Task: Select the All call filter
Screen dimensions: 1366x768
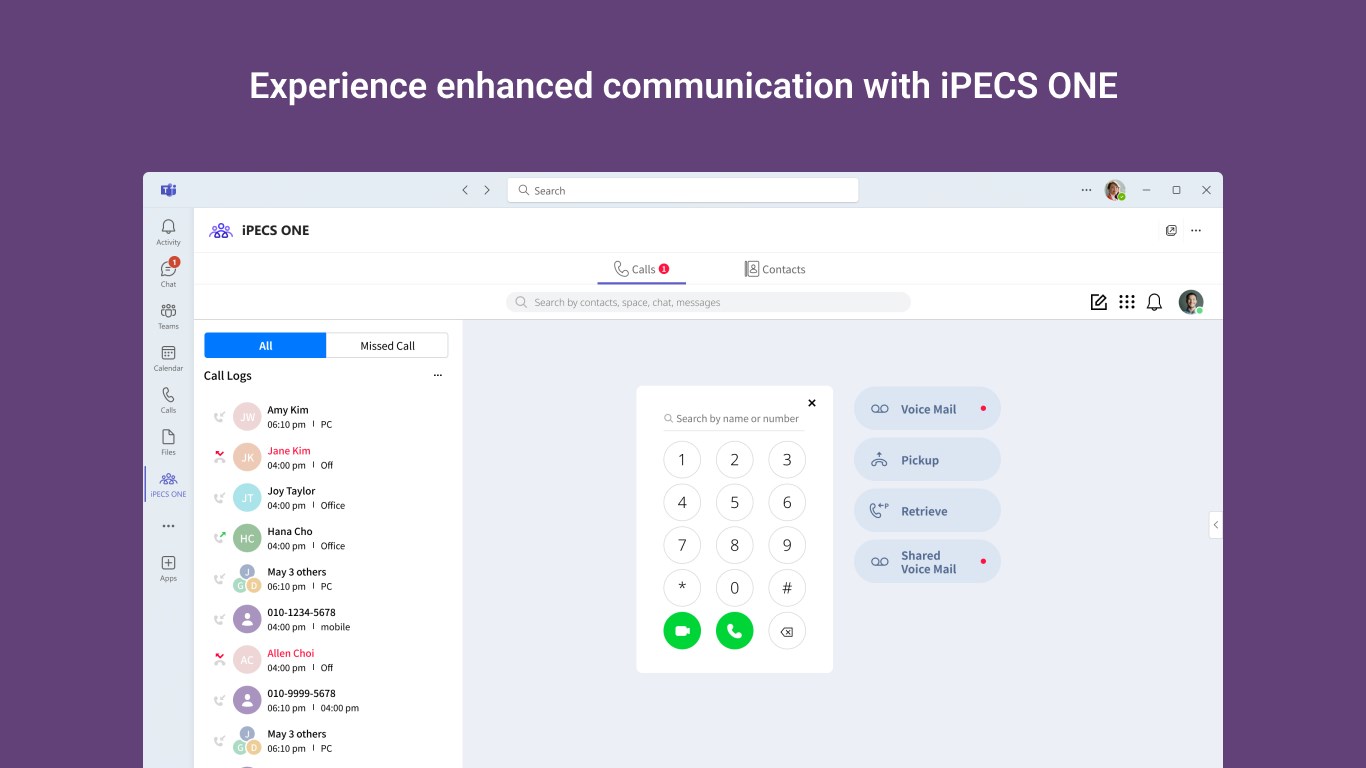Action: pyautogui.click(x=265, y=345)
